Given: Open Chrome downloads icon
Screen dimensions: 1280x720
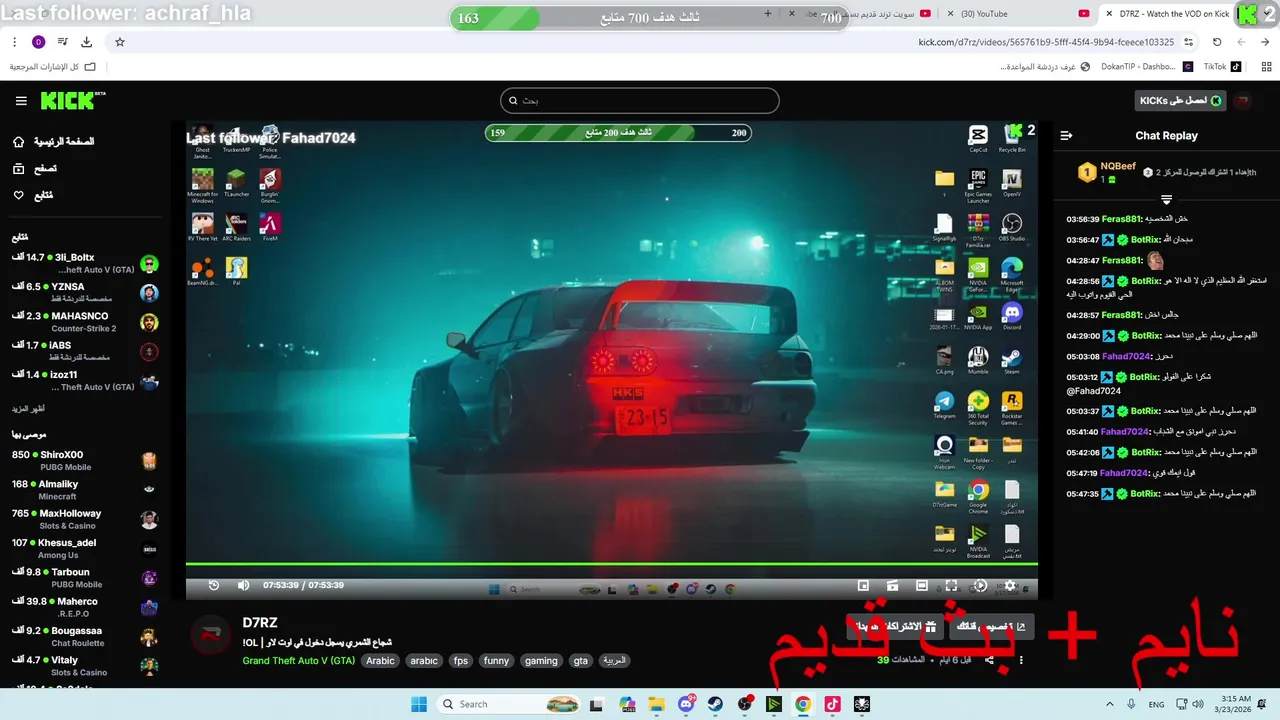Looking at the screenshot, I should tap(87, 42).
